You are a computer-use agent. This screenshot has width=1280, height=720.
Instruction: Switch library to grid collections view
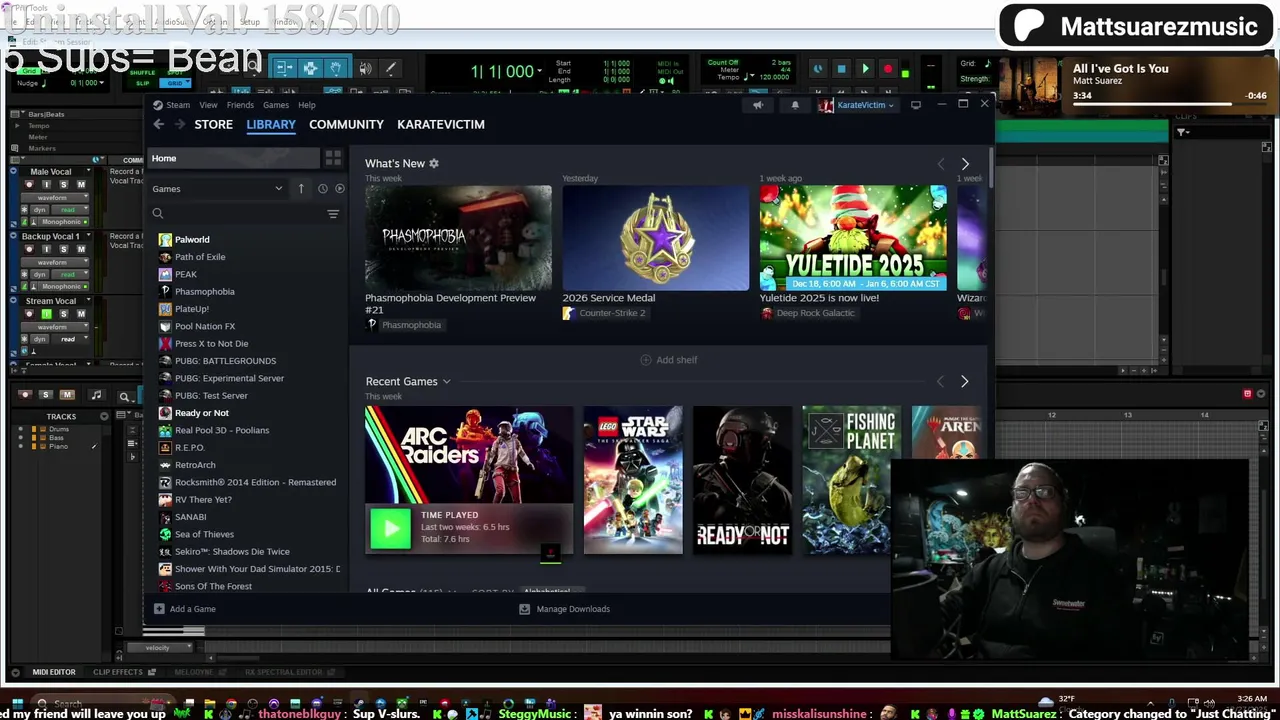[333, 158]
